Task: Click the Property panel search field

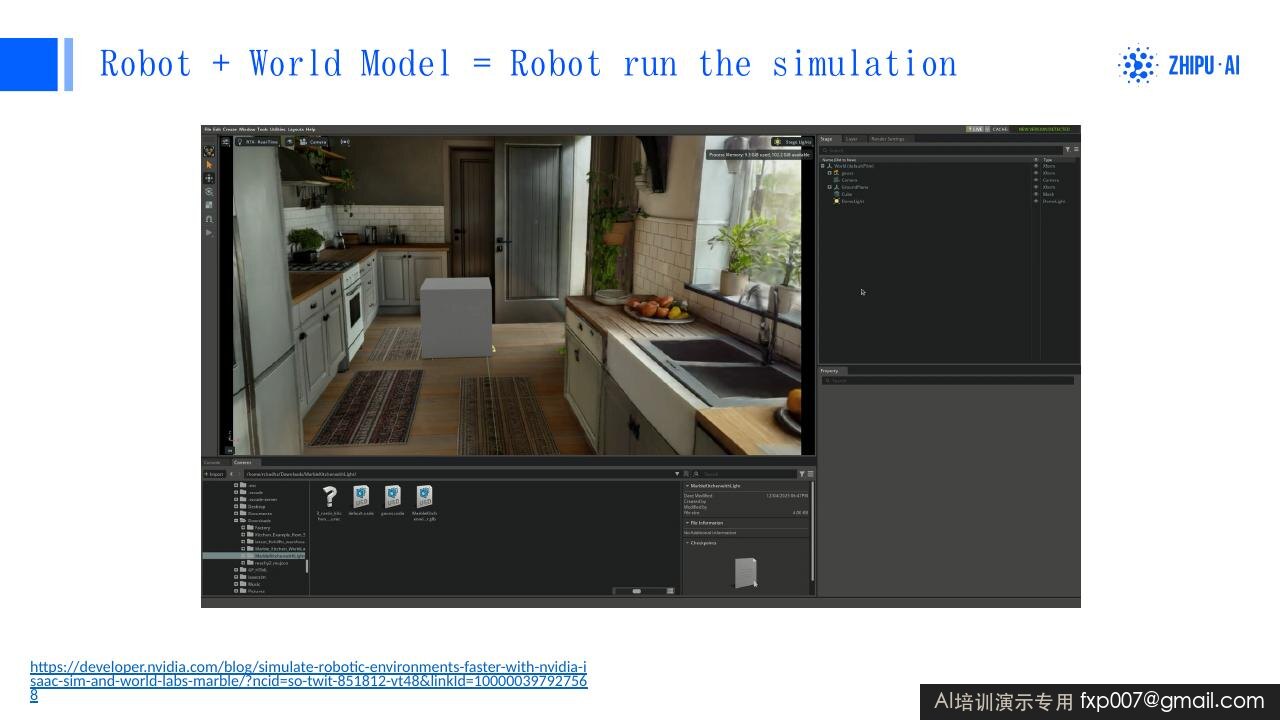Action: pyautogui.click(x=947, y=381)
